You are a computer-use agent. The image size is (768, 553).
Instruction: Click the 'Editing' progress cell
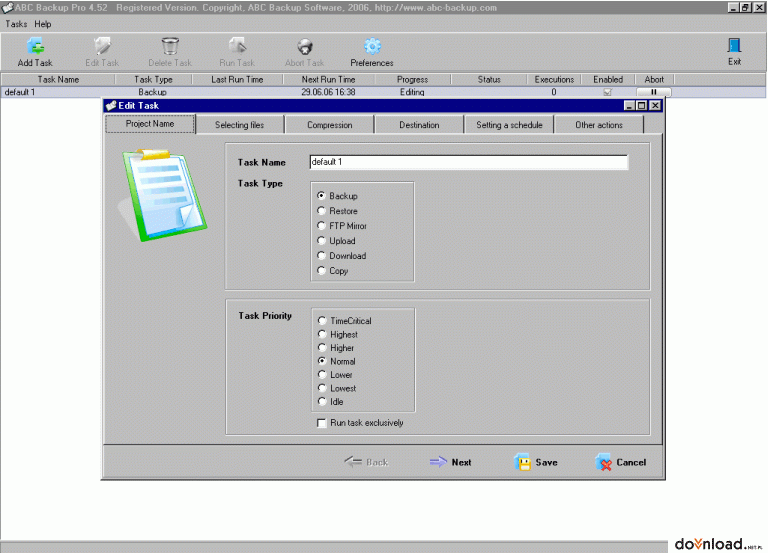(412, 92)
